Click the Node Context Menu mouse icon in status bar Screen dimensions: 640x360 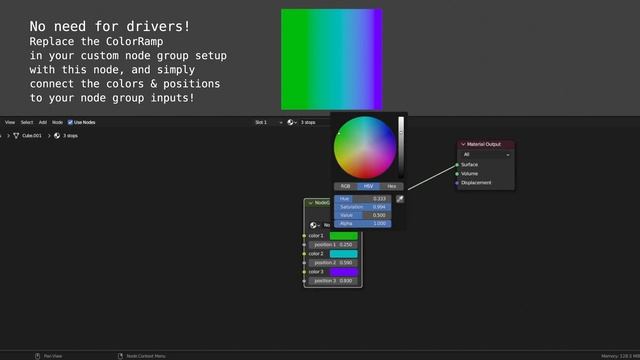pyautogui.click(x=120, y=356)
